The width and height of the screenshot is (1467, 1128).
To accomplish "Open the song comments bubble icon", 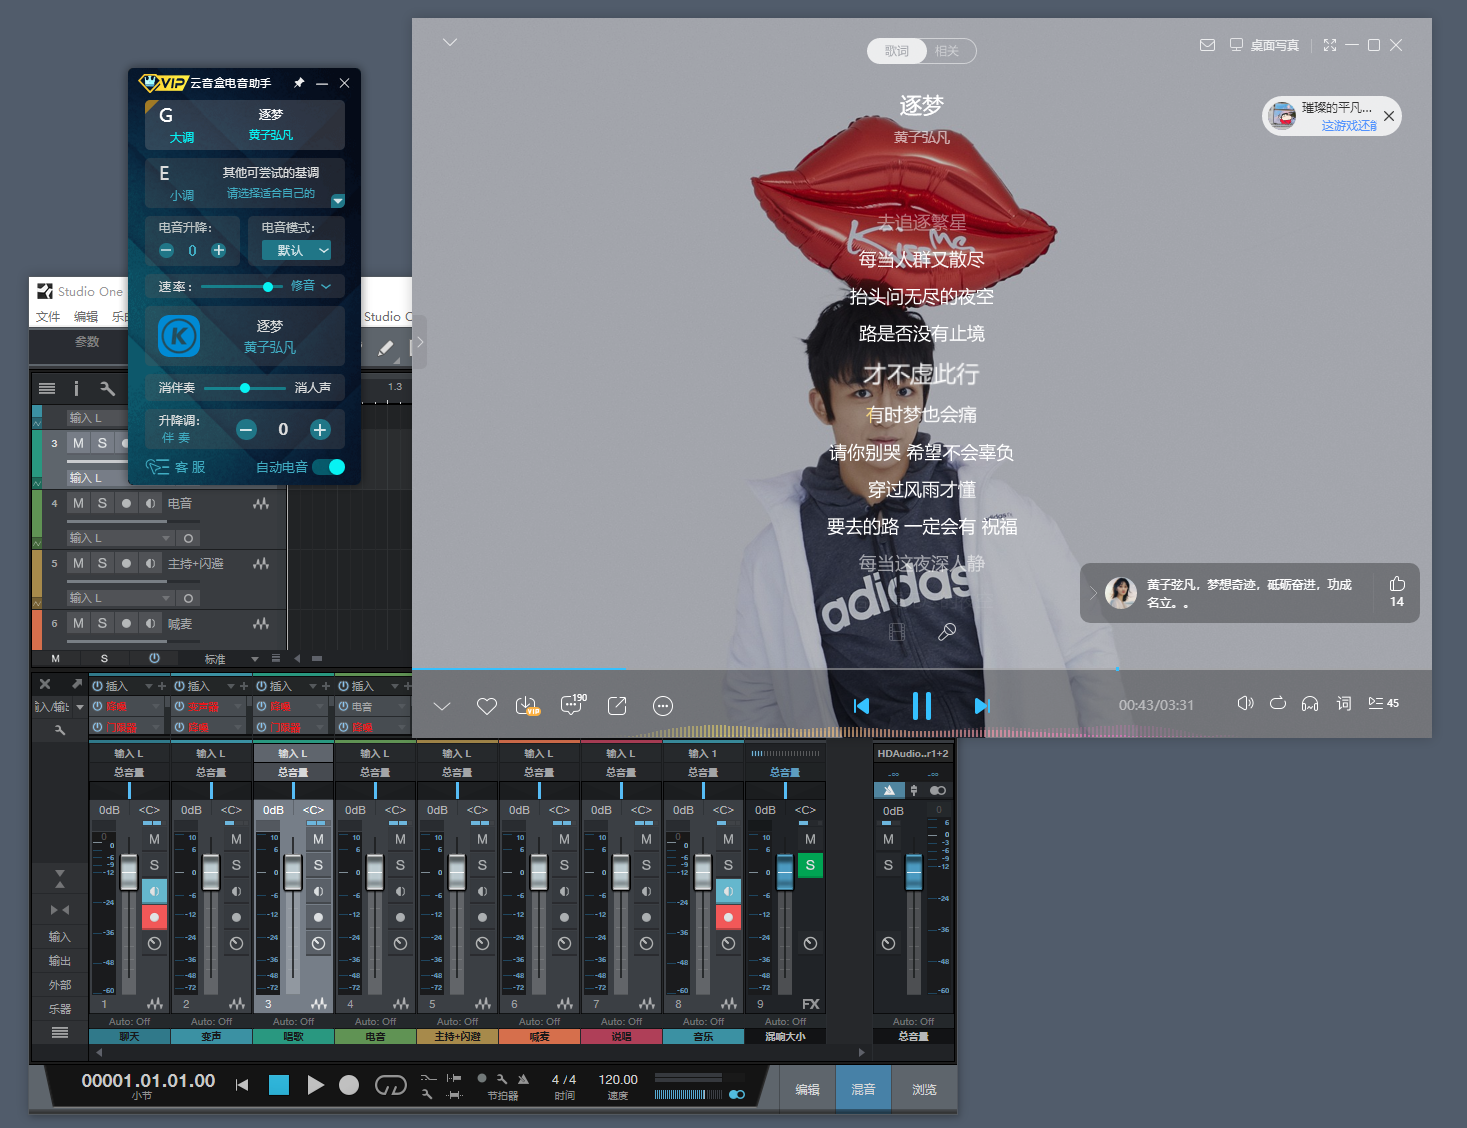I will [572, 705].
